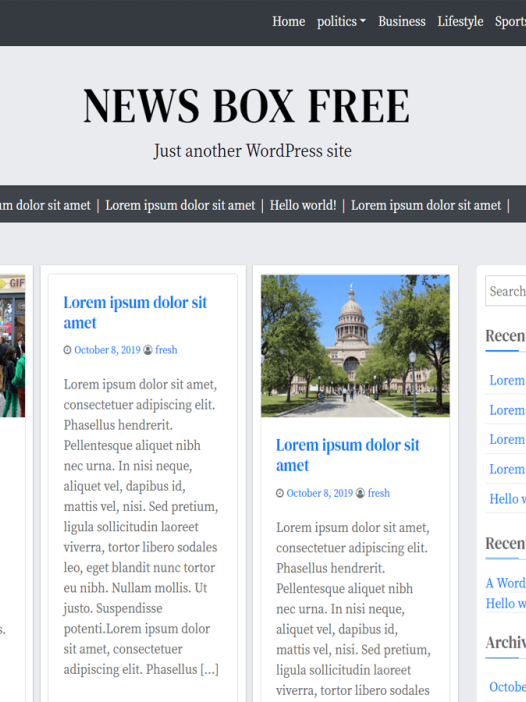Screen dimensions: 526x702
Task: Click the clock icon in the text-only card
Action: [67, 350]
